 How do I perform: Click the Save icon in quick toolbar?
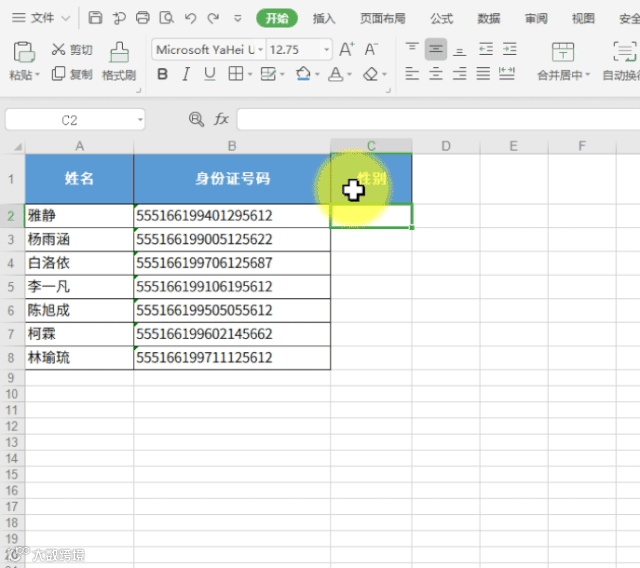95,18
